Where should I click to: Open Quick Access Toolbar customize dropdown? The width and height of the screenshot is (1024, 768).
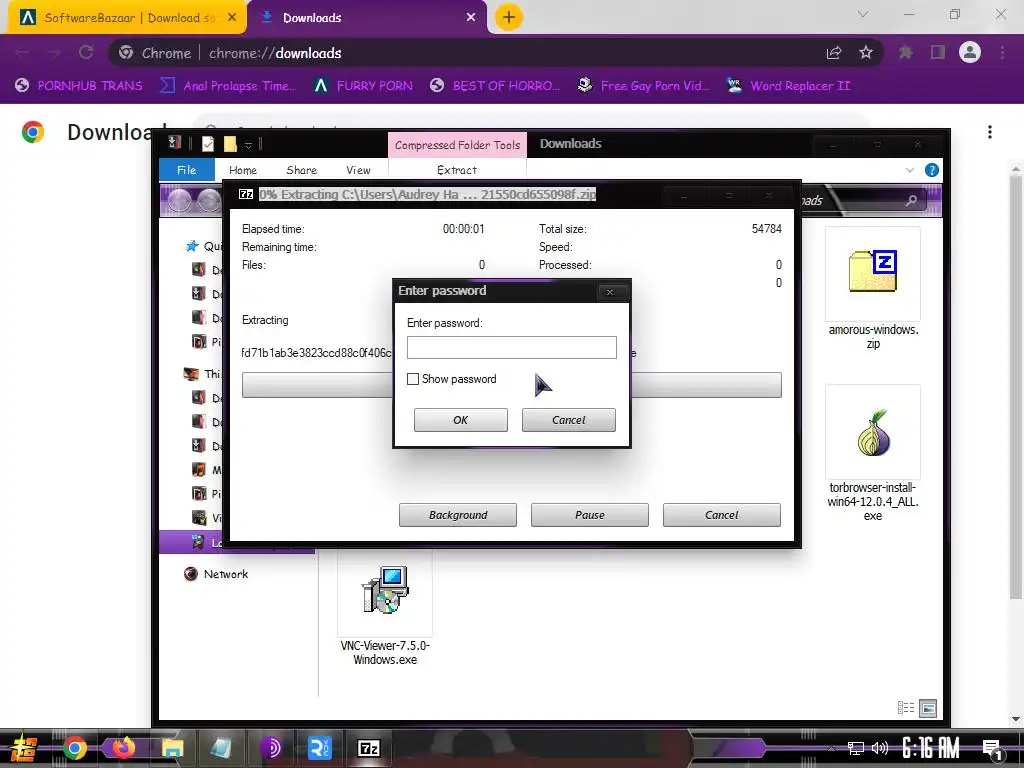(248, 145)
